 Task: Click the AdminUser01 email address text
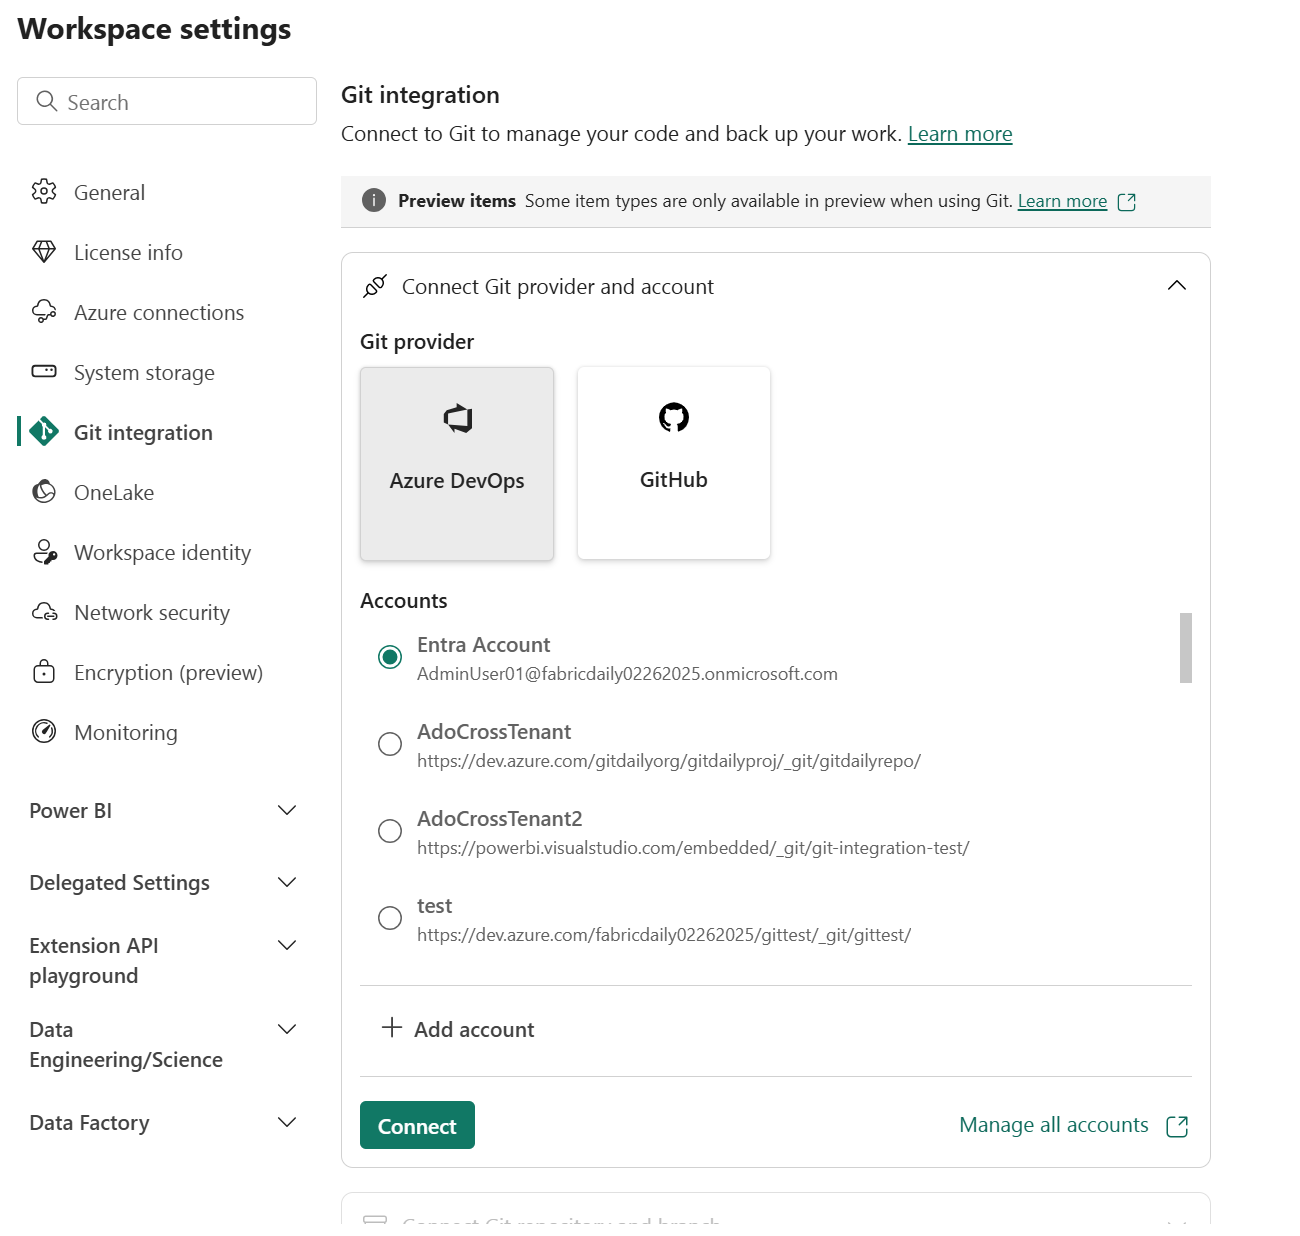coord(627,674)
